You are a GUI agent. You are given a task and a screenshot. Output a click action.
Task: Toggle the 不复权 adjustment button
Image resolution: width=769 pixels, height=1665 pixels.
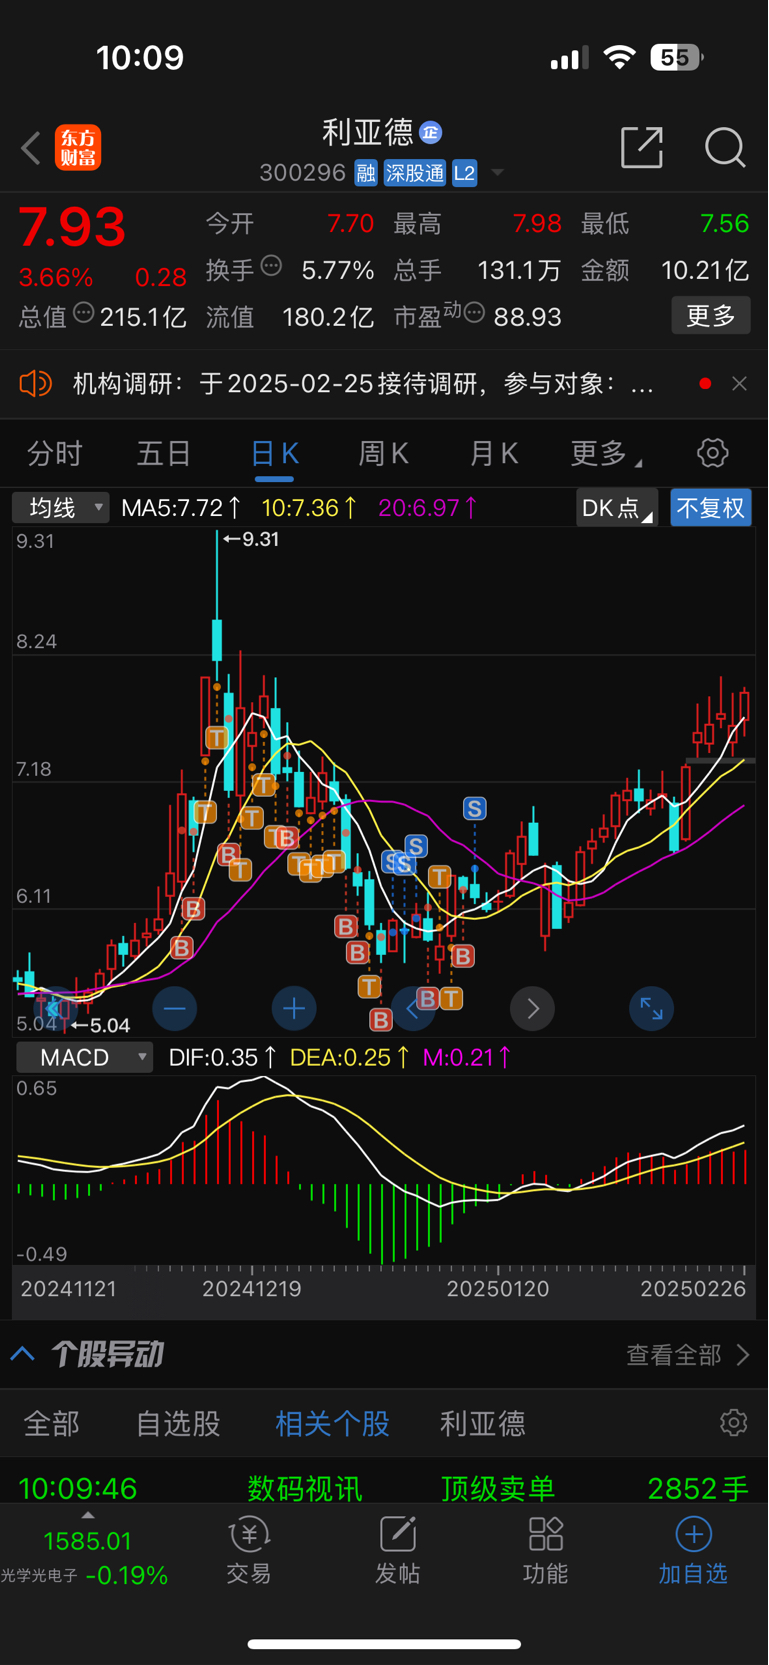711,508
